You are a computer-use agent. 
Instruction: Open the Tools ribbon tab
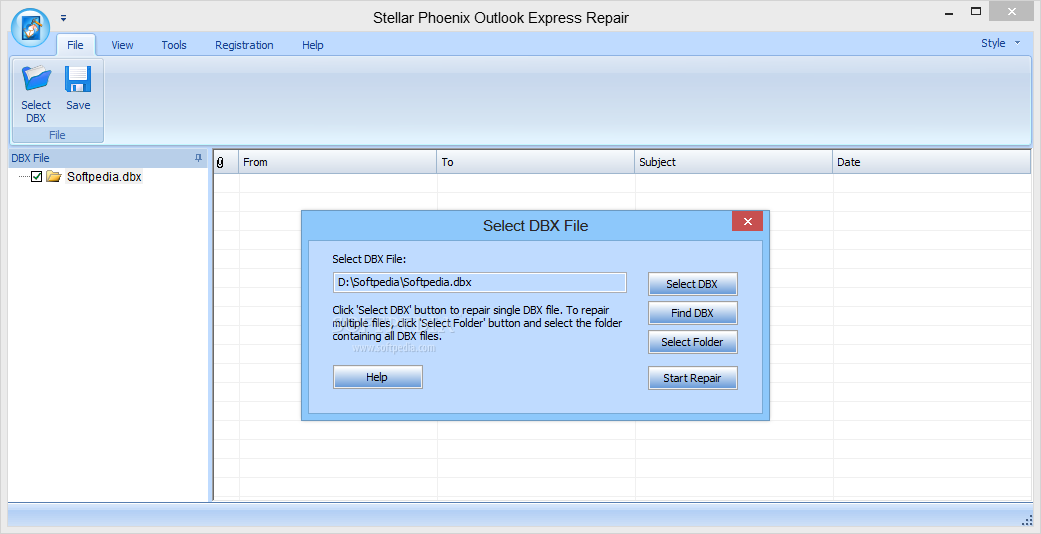174,45
